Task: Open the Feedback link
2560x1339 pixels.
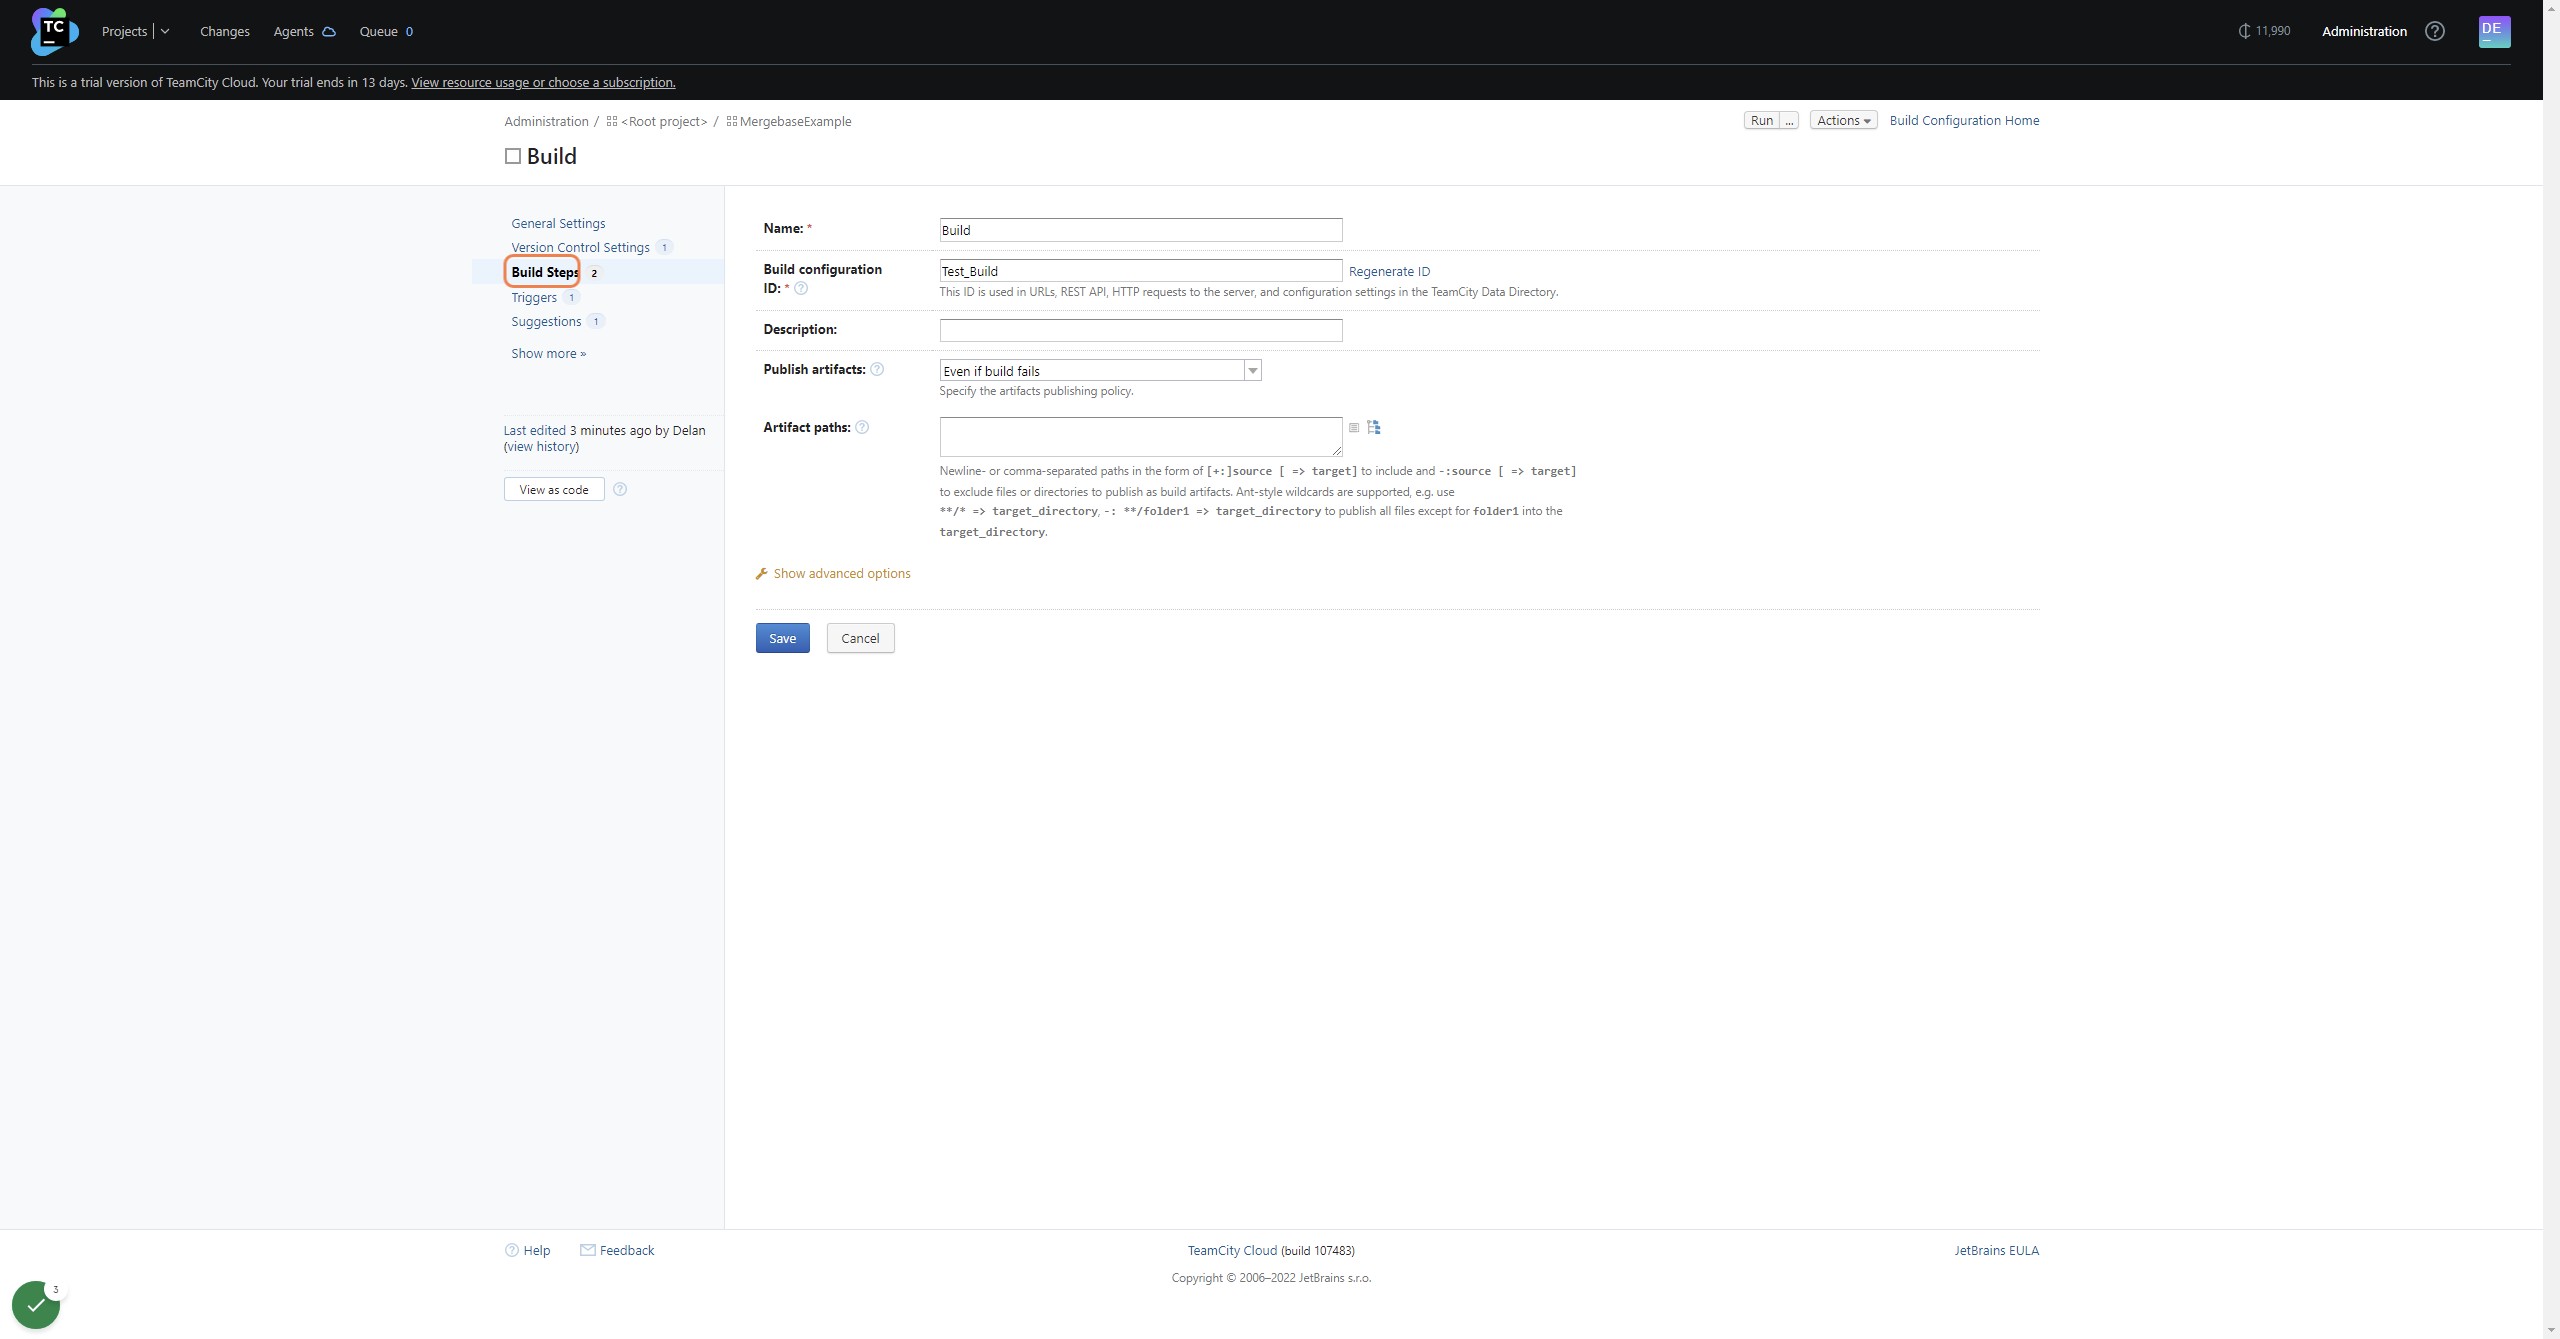Action: click(627, 1250)
